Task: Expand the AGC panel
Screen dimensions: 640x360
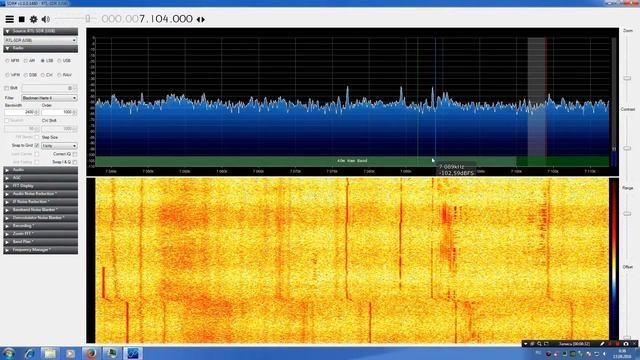Action: click(40, 178)
